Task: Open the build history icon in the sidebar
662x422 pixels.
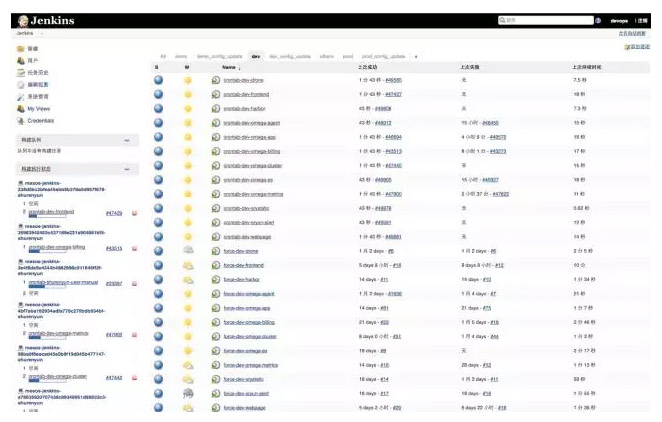Action: point(21,73)
